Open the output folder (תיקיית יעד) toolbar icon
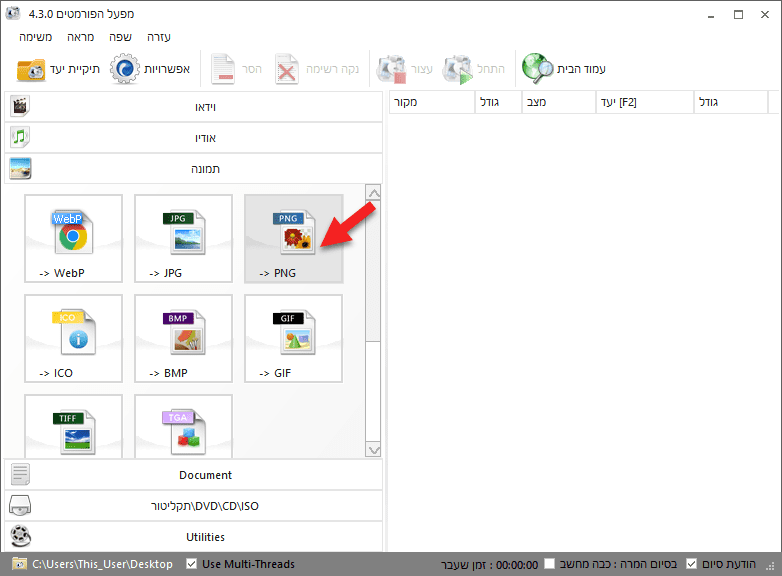The width and height of the screenshot is (782, 576). point(30,69)
